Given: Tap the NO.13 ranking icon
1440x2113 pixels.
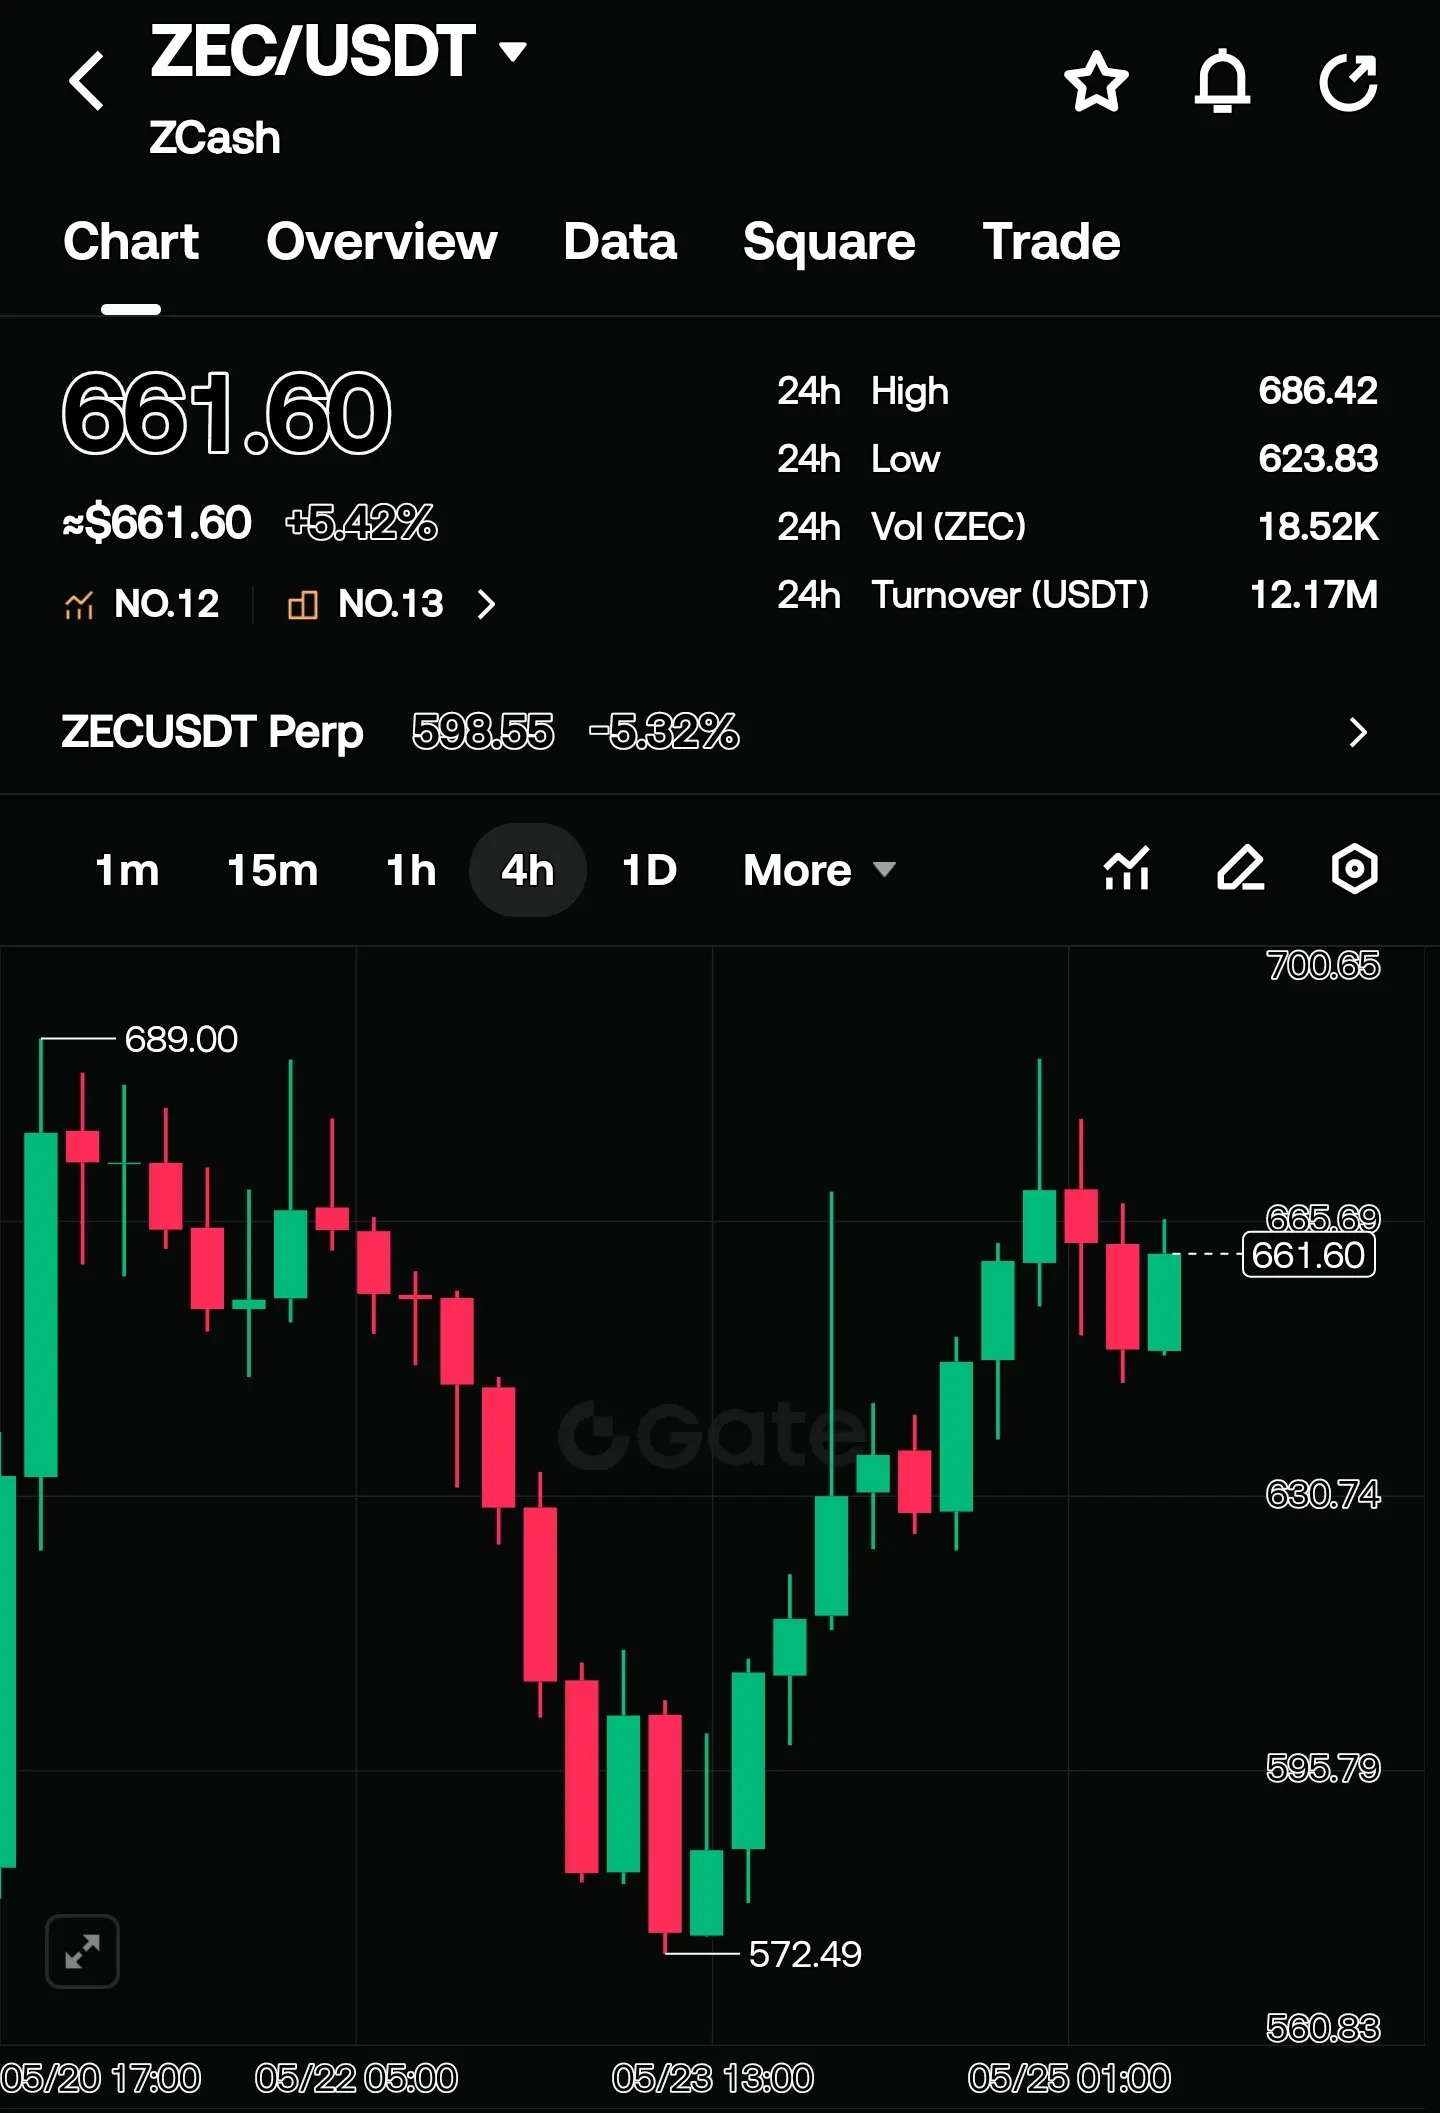Looking at the screenshot, I should coord(303,604).
